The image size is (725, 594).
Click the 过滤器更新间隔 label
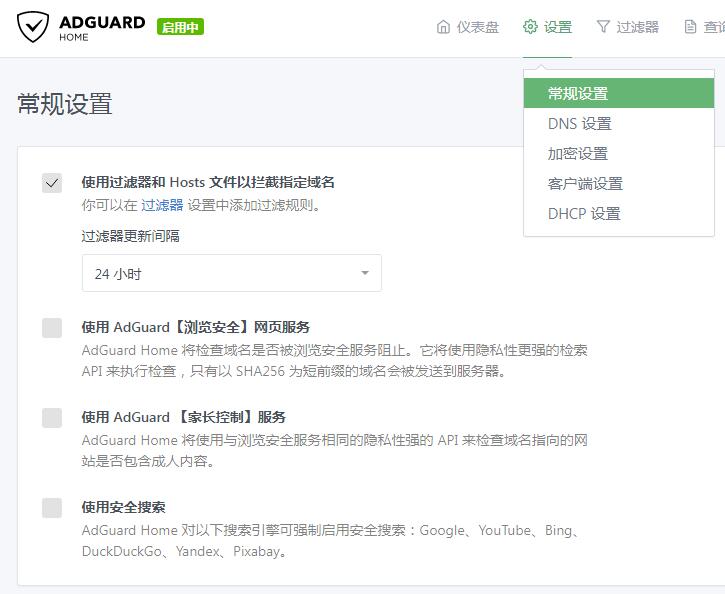[130, 236]
